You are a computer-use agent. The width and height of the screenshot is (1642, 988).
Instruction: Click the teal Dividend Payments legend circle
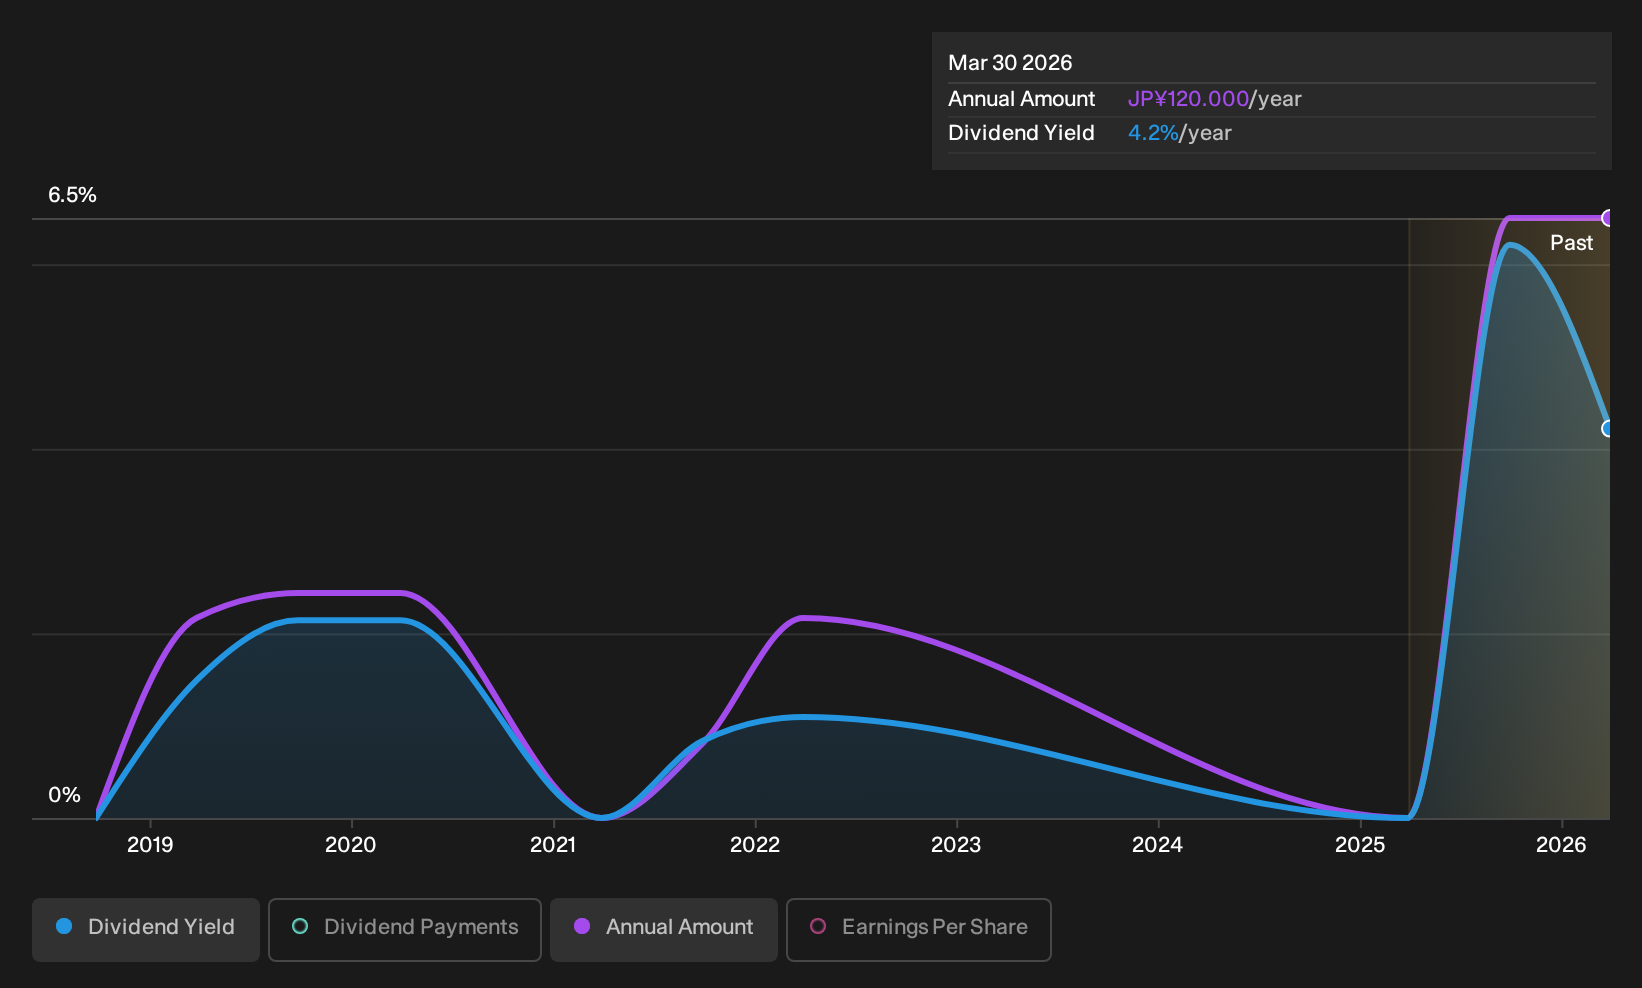(300, 926)
